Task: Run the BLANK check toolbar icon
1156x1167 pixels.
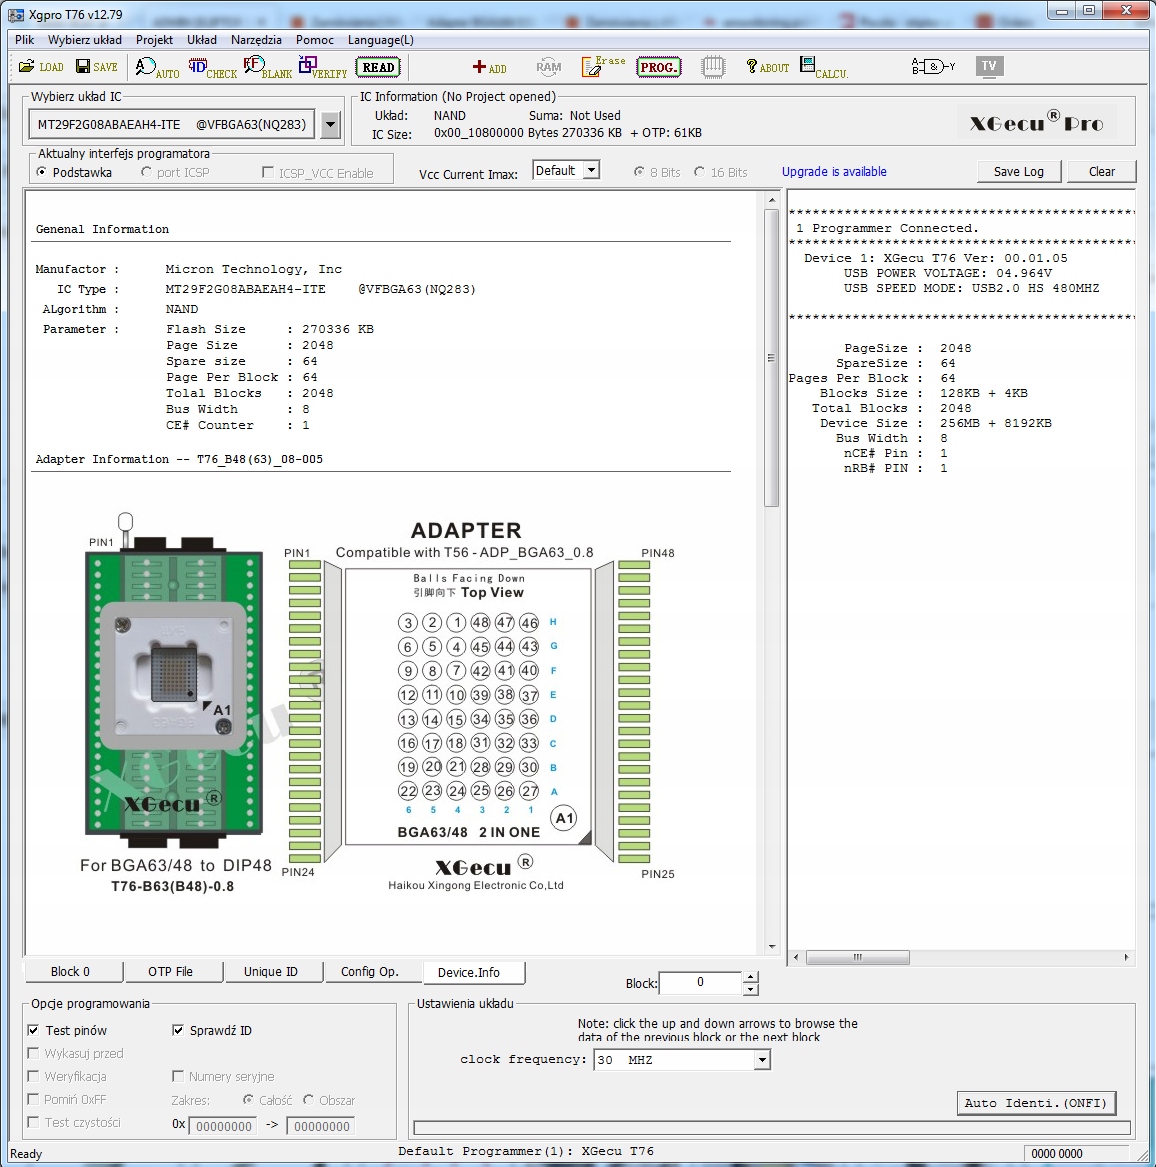Action: click(267, 68)
